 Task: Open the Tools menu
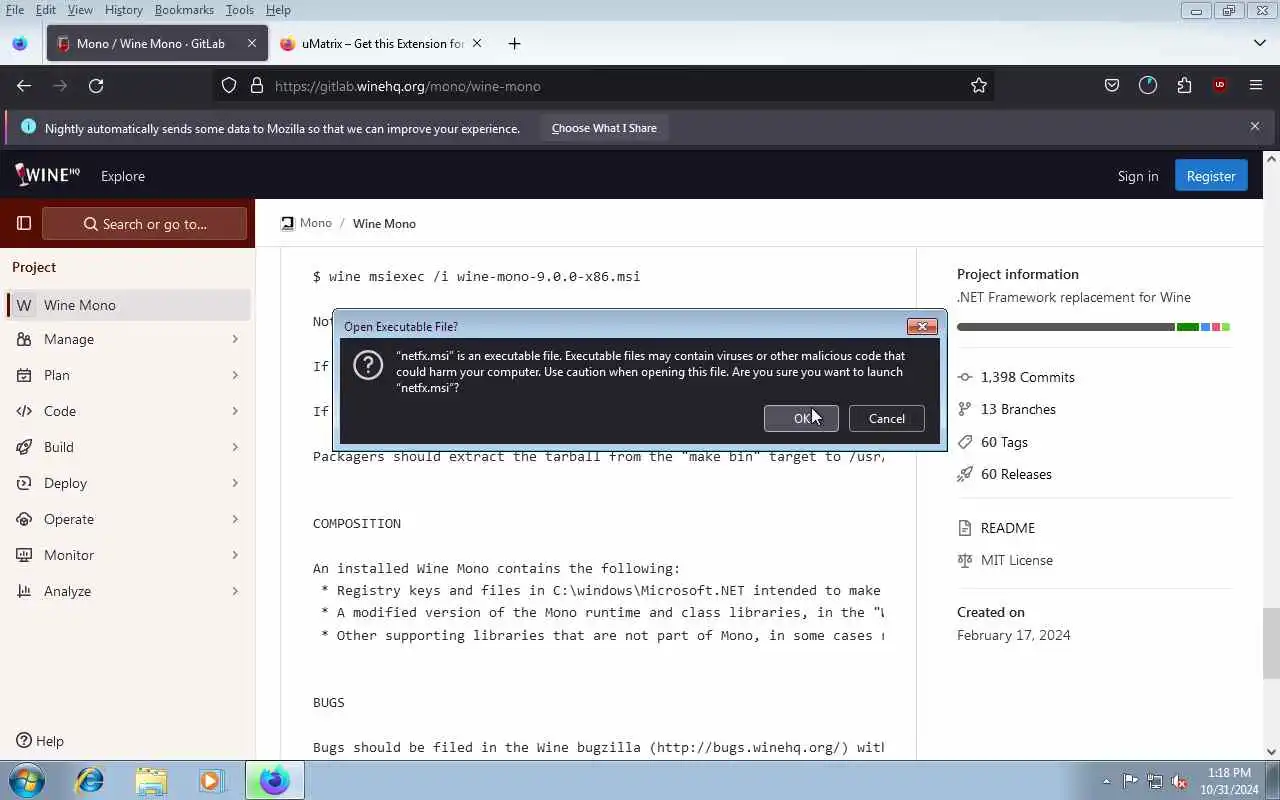(x=239, y=10)
